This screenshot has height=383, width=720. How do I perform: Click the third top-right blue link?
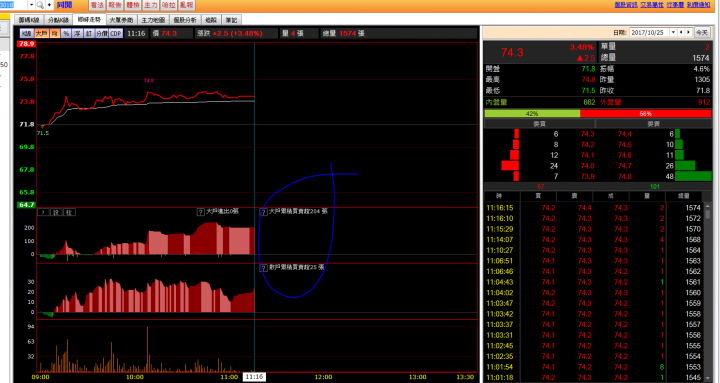tap(675, 5)
